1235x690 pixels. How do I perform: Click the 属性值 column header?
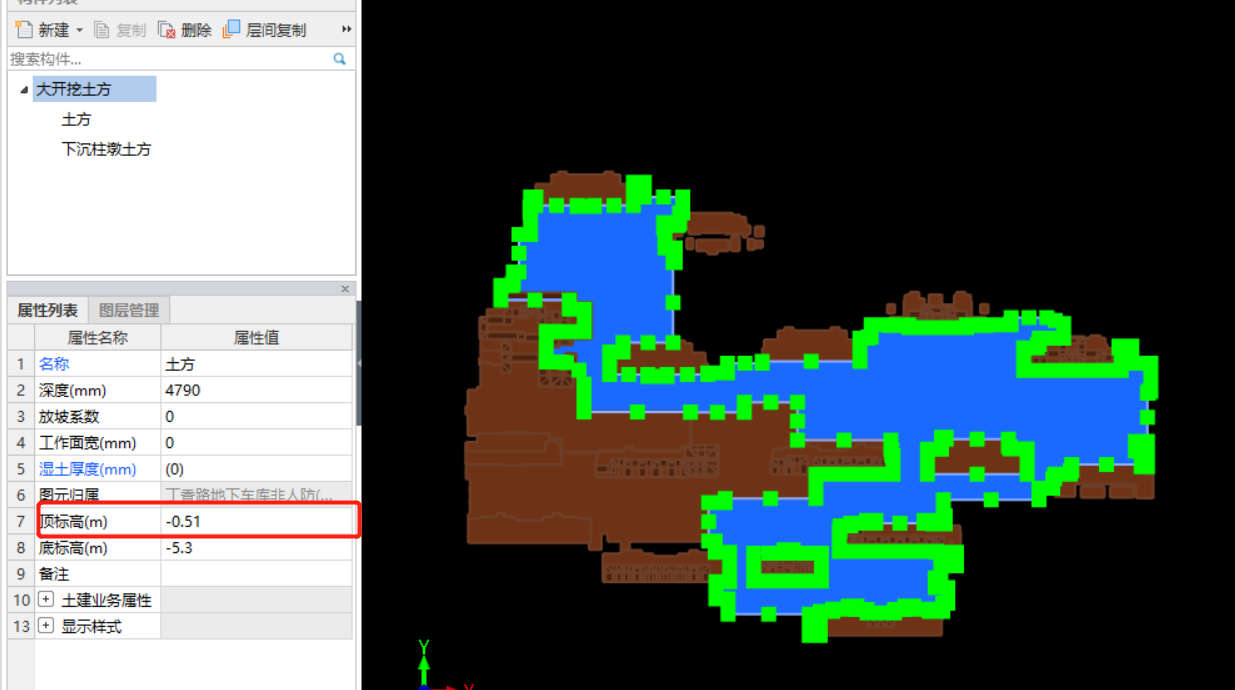(x=256, y=338)
